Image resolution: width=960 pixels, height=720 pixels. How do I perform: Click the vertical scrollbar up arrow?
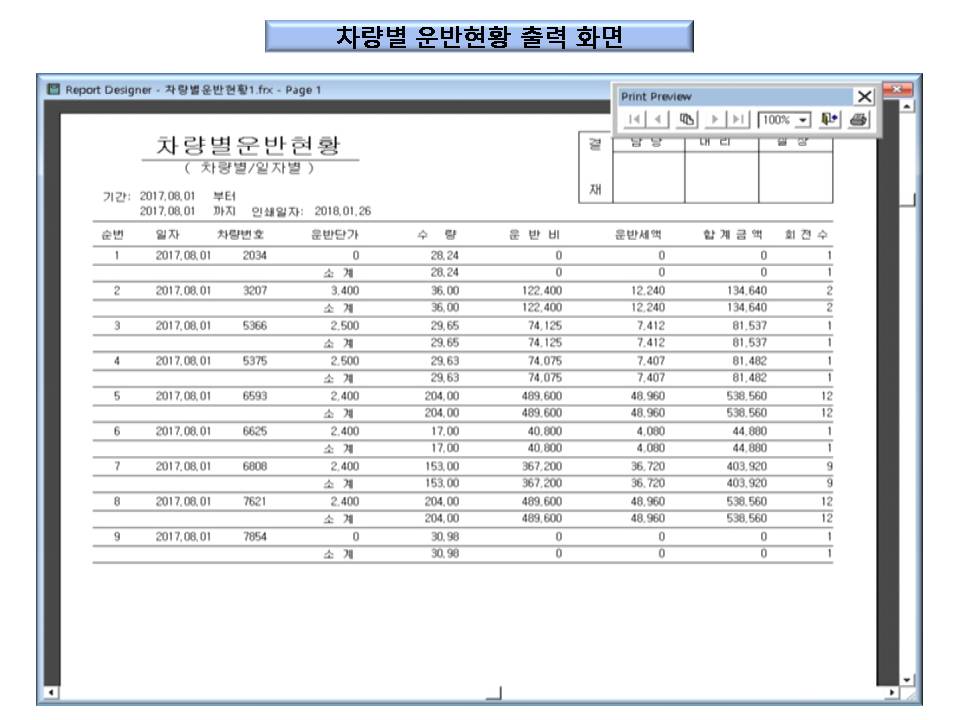907,106
